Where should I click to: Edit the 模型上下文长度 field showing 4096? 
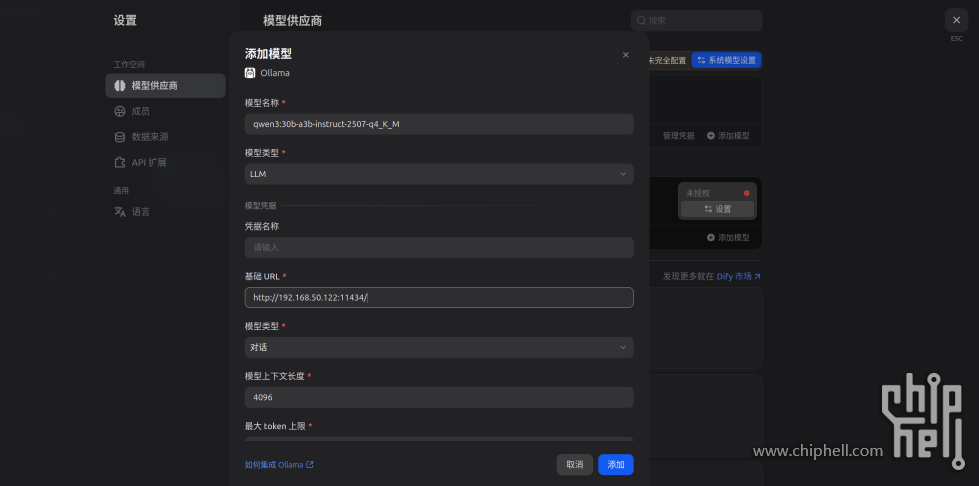439,397
